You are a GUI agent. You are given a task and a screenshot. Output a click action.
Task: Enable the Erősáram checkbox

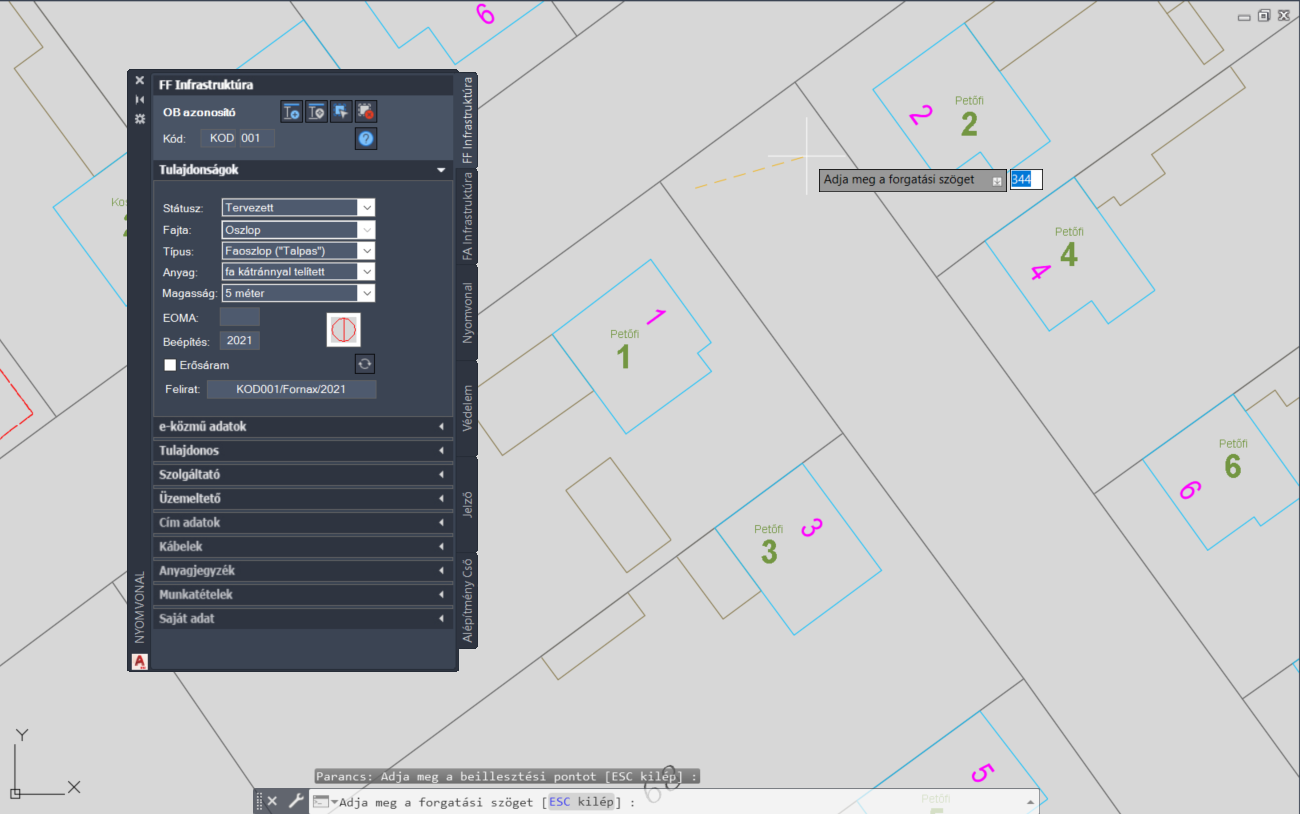pyautogui.click(x=170, y=365)
